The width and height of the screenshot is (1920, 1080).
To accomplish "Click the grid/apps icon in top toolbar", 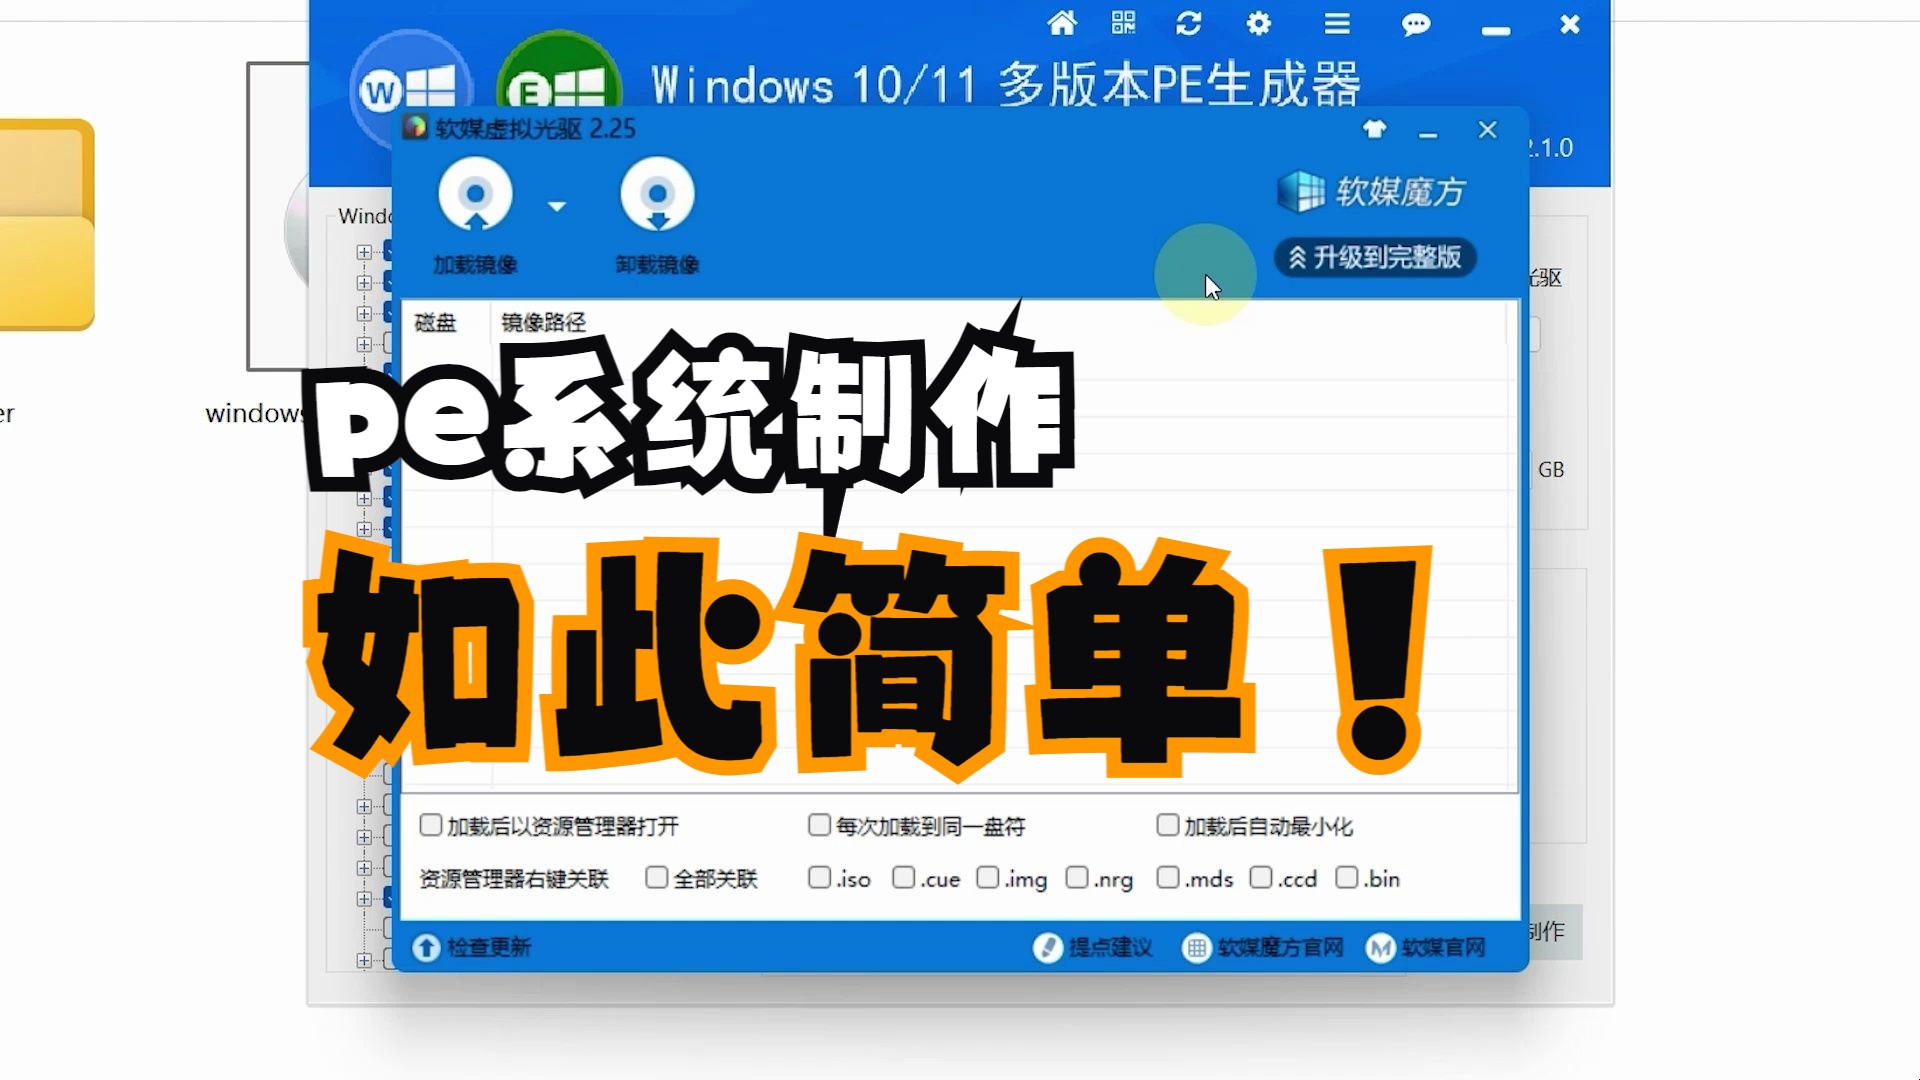I will pyautogui.click(x=1124, y=24).
